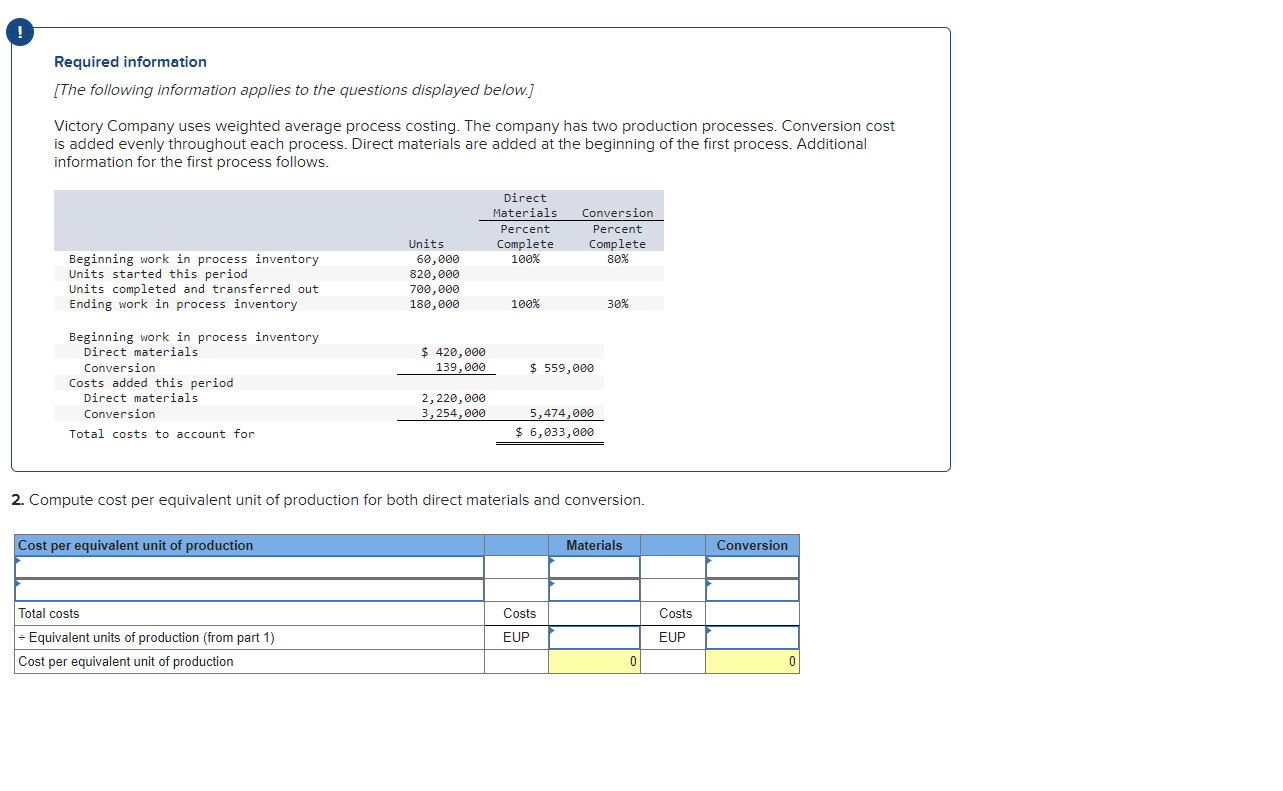Click the 'Required information' heading
This screenshot has width=1283, height=791.
[130, 62]
